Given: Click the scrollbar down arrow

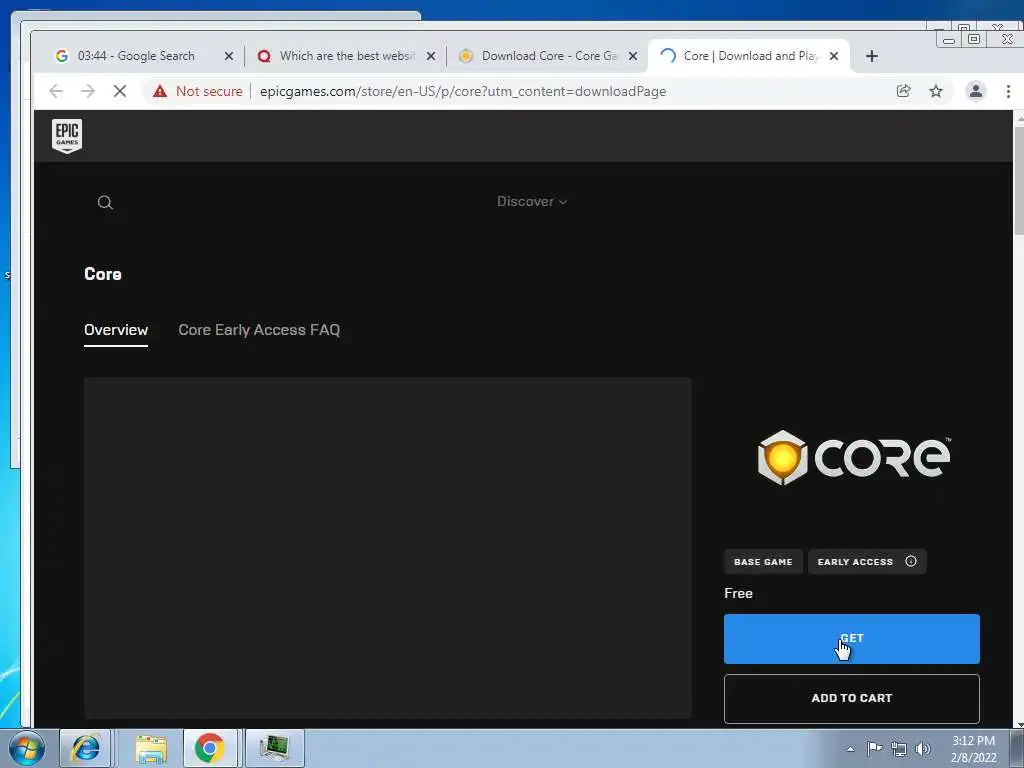Looking at the screenshot, I should [x=1019, y=724].
